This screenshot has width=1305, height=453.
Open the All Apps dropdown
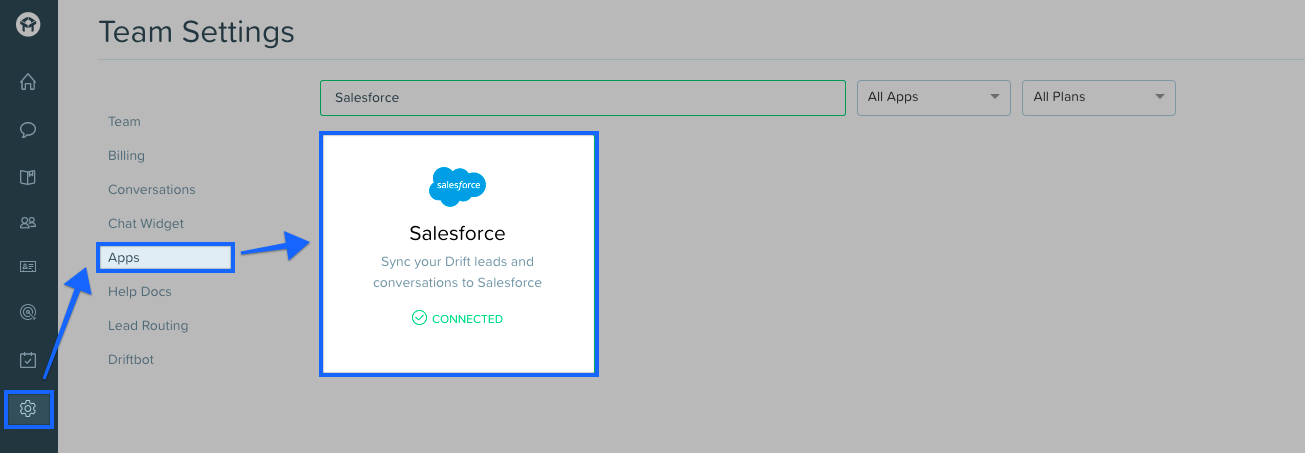tap(934, 97)
